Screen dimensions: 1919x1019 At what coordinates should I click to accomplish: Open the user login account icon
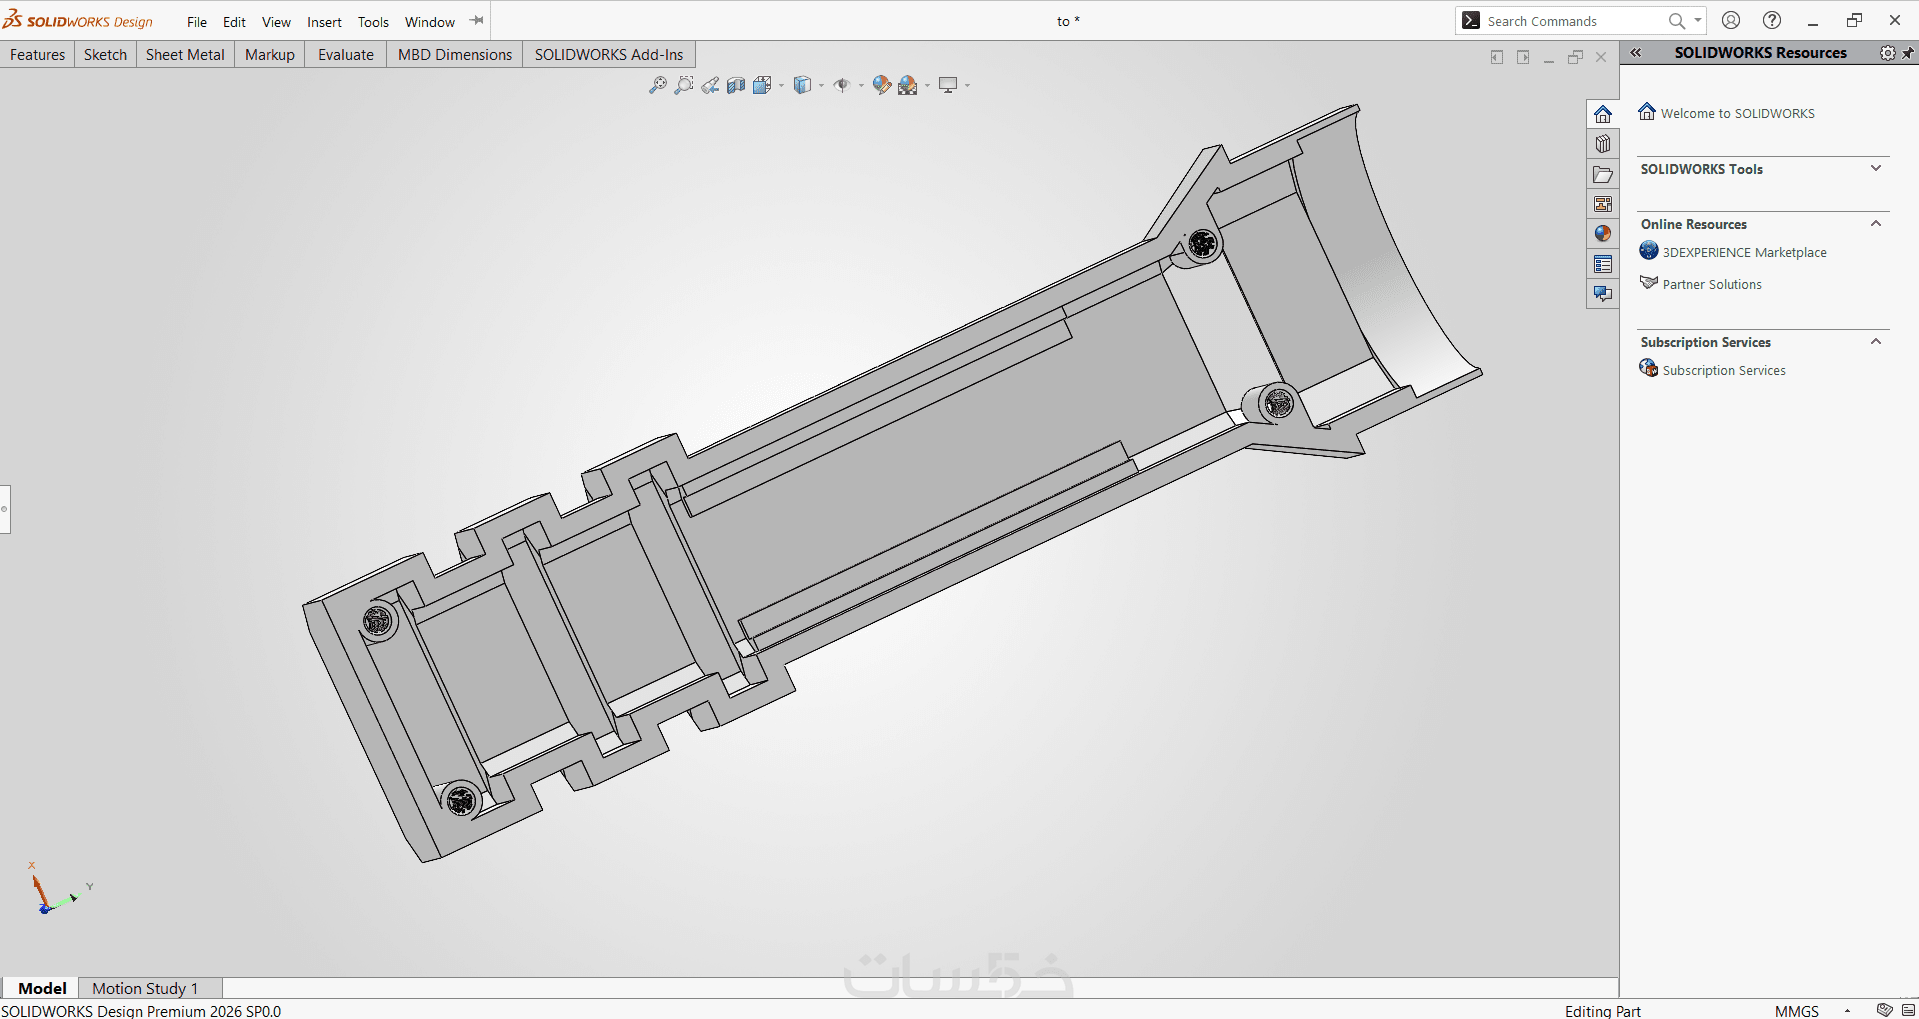[x=1731, y=20]
